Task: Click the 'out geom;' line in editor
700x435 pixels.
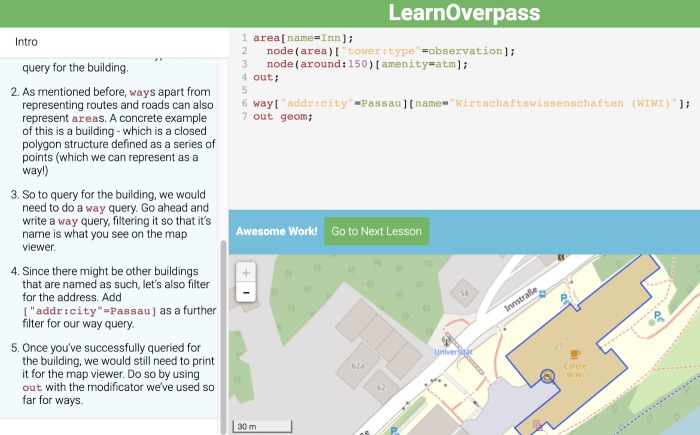Action: [x=283, y=116]
